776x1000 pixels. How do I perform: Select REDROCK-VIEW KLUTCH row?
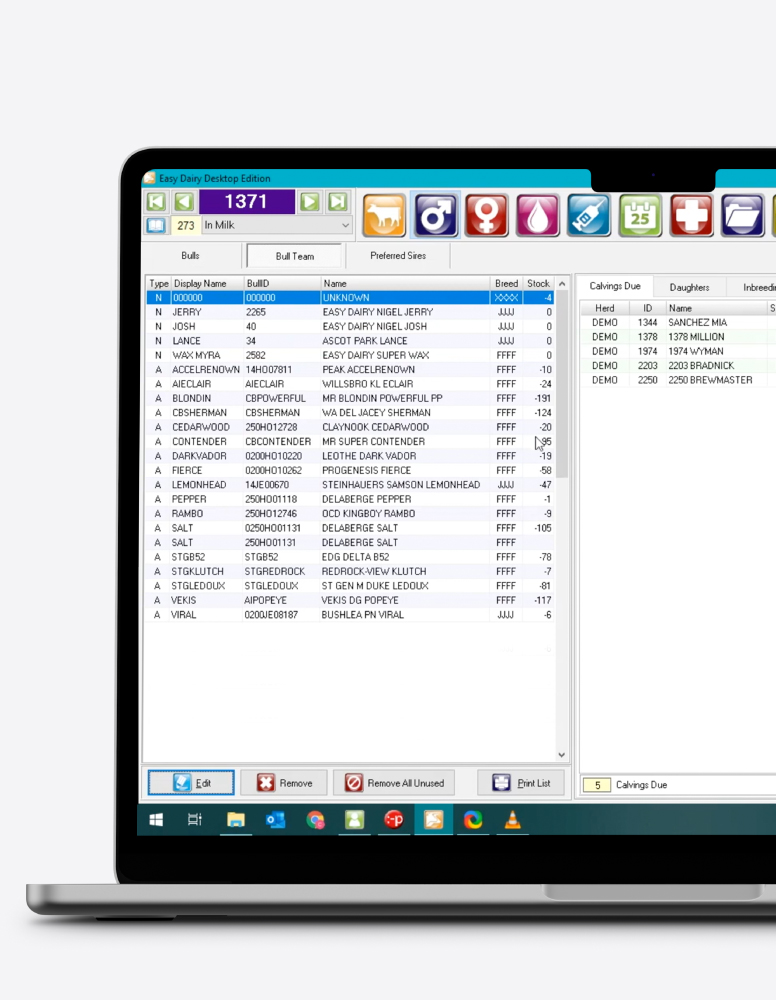click(350, 571)
